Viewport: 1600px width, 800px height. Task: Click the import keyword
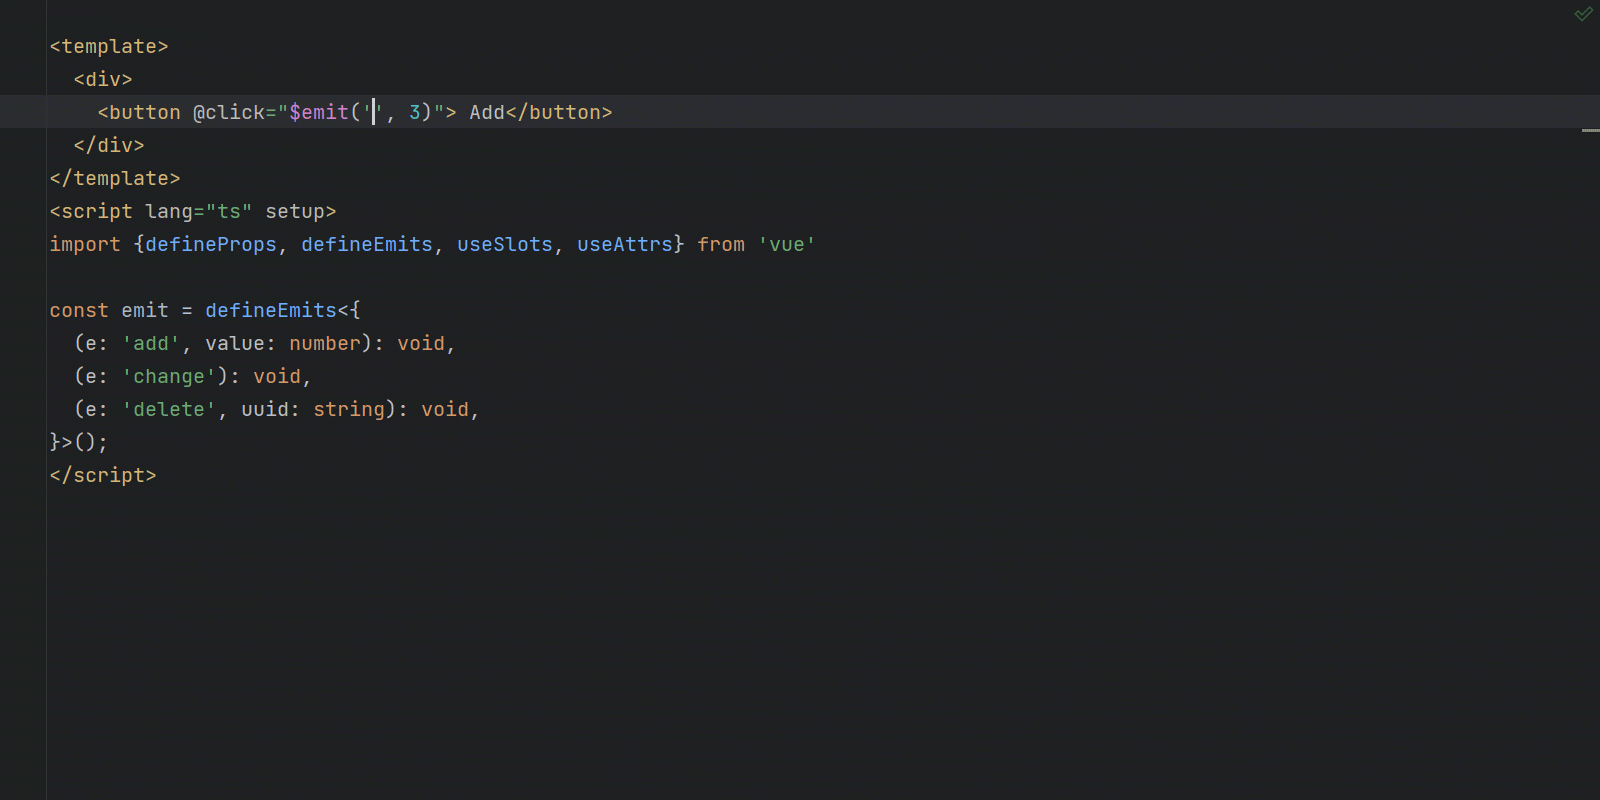pos(85,244)
